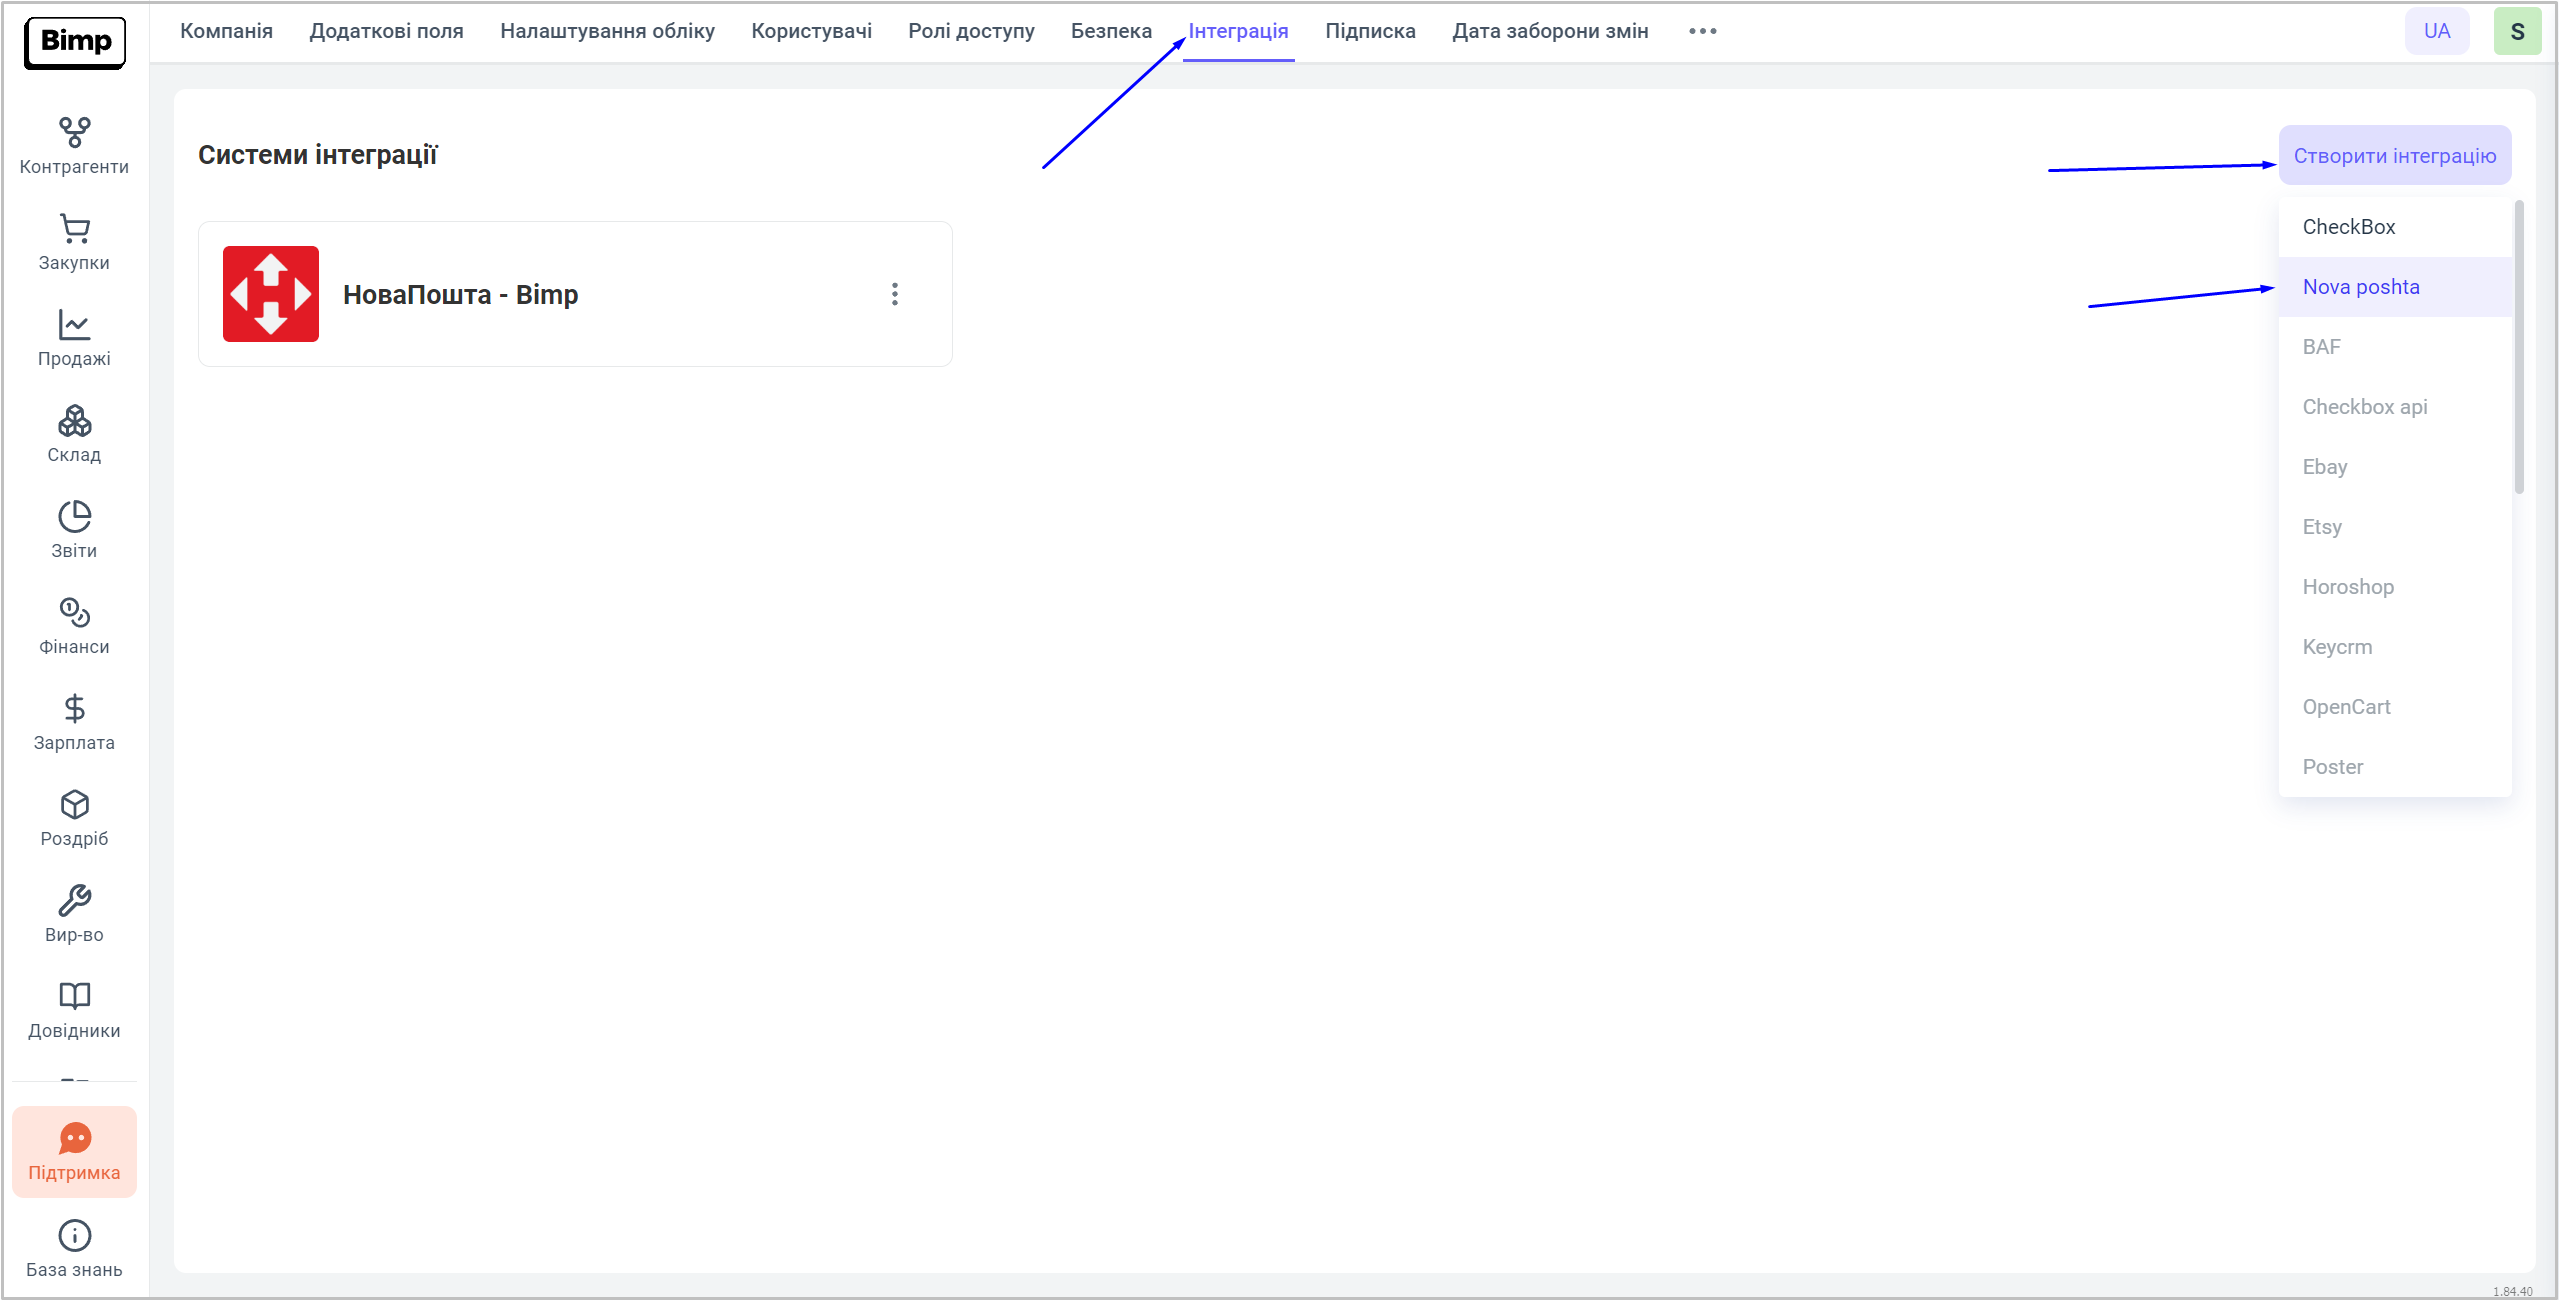Select Nova poshta from integration list
Viewport: 2559px width, 1300px height.
2361,287
